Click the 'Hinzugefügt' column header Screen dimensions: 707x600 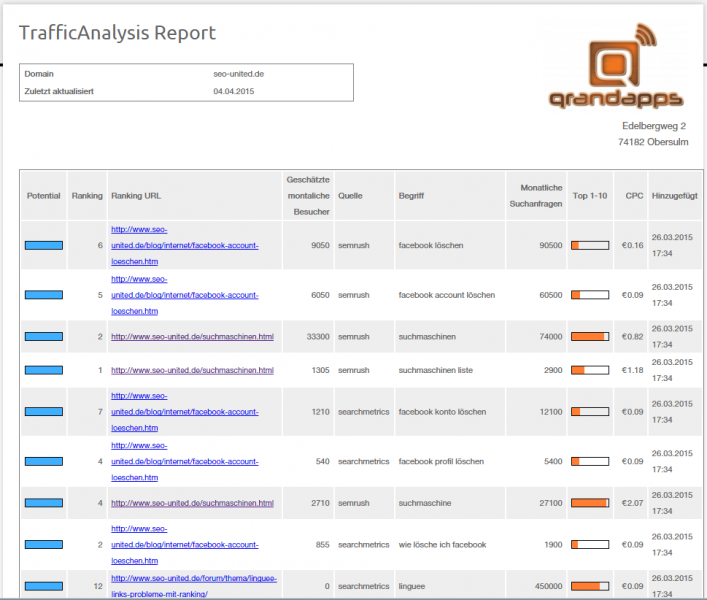click(675, 196)
